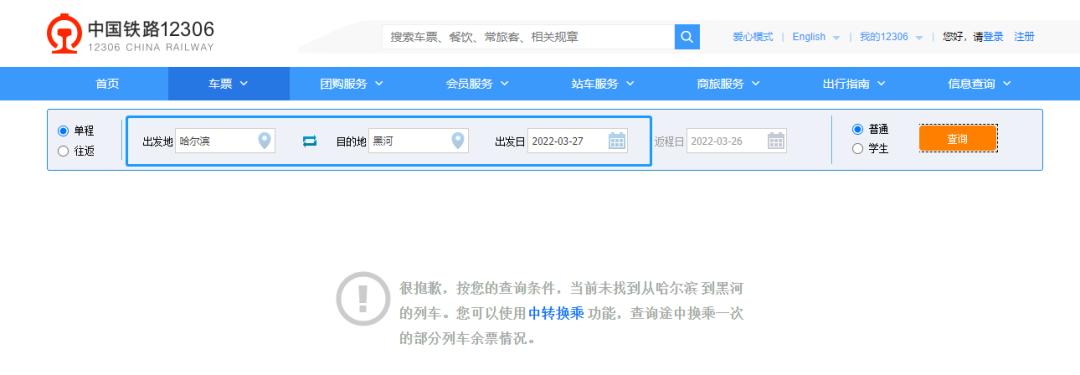Screen dimensions: 1080x375
Task: Click the location pin in 出发地 field
Action: [x=264, y=141]
